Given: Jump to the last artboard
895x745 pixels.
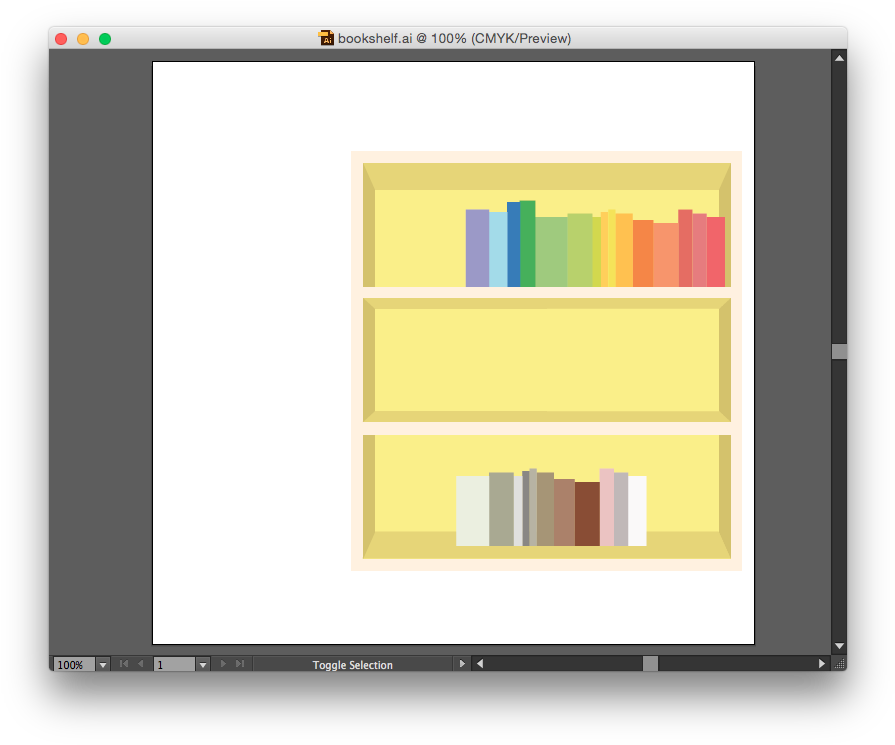Looking at the screenshot, I should [x=239, y=664].
